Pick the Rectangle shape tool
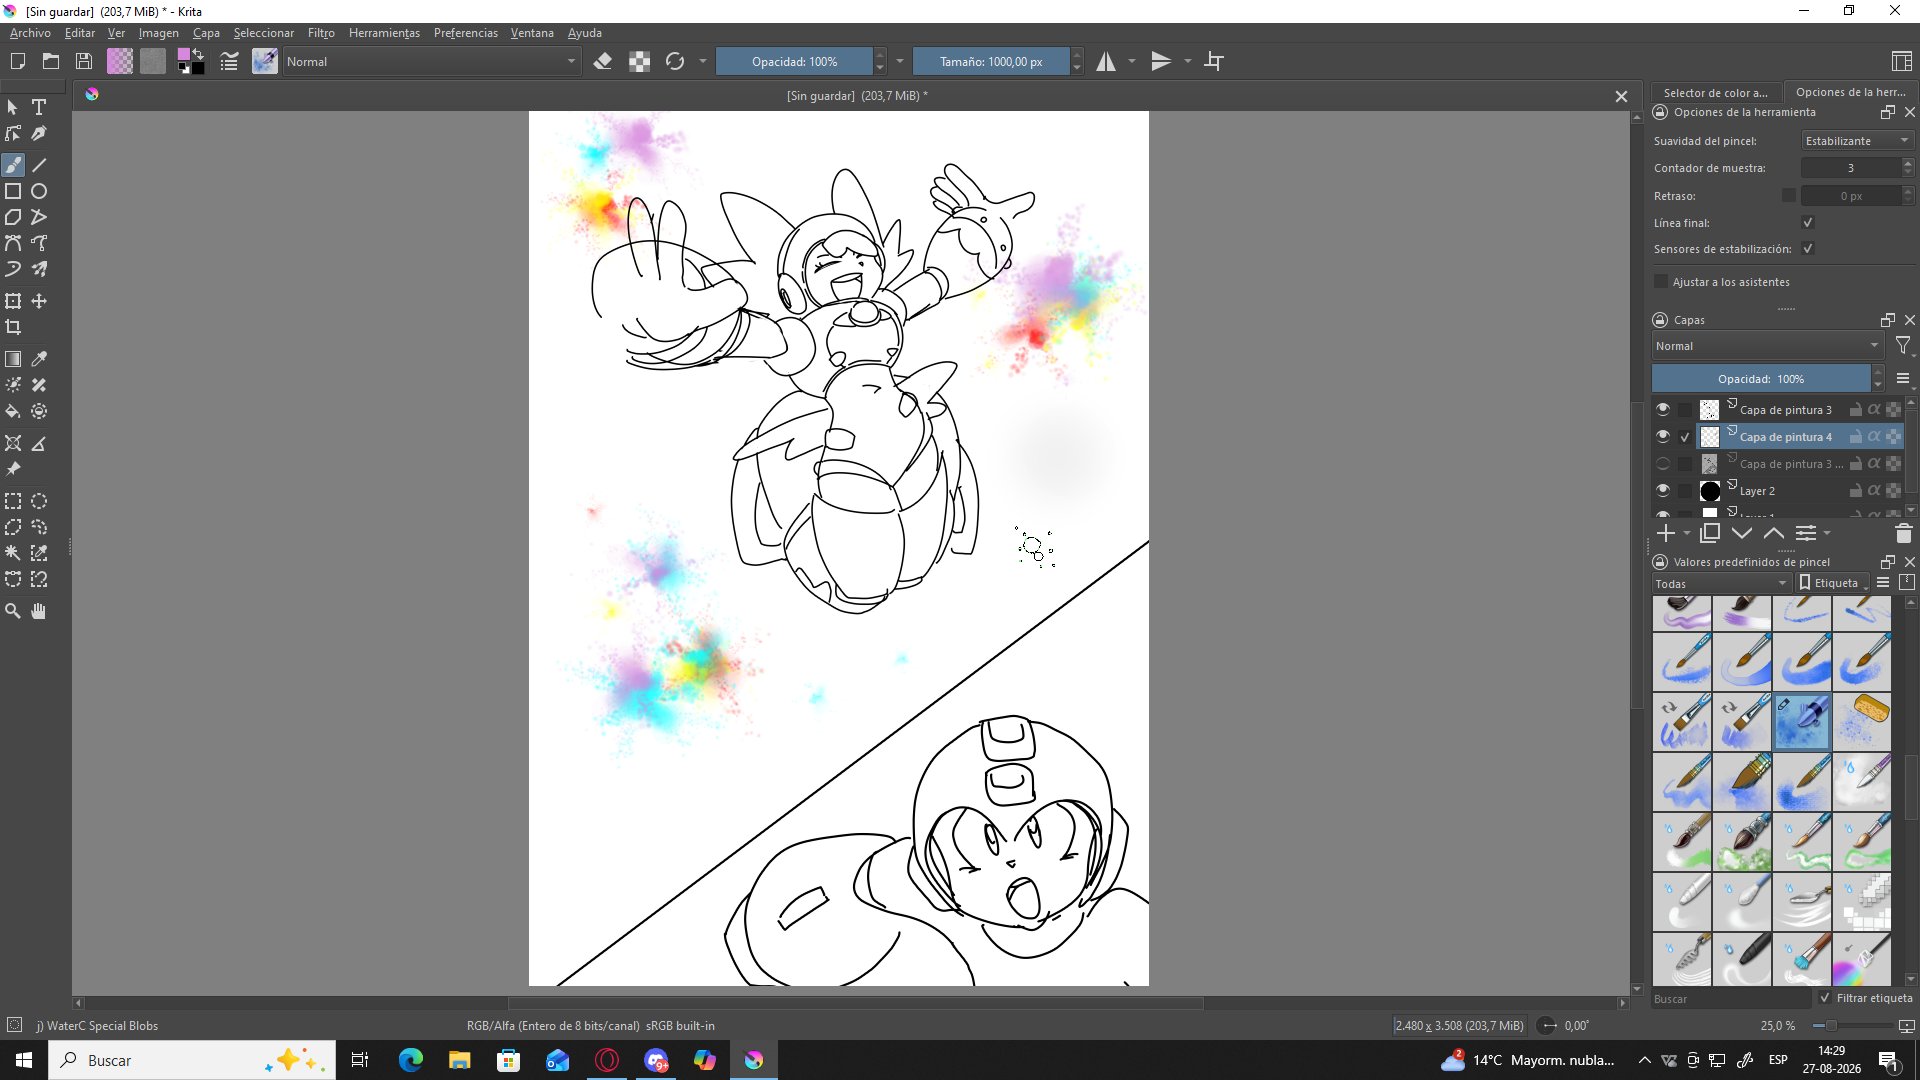This screenshot has height=1080, width=1920. pos(13,191)
